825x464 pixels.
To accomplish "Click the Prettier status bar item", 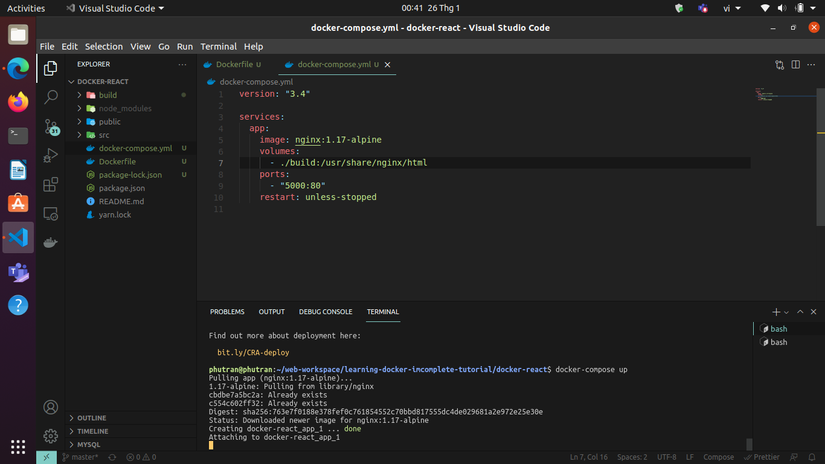I will [x=761, y=457].
